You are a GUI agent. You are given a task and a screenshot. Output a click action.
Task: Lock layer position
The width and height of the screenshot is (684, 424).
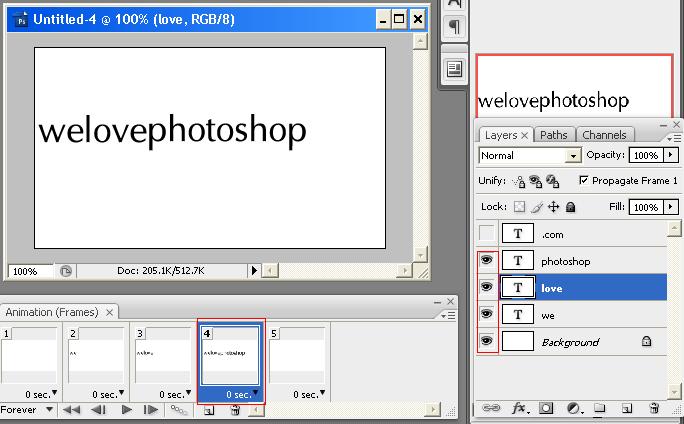click(554, 206)
